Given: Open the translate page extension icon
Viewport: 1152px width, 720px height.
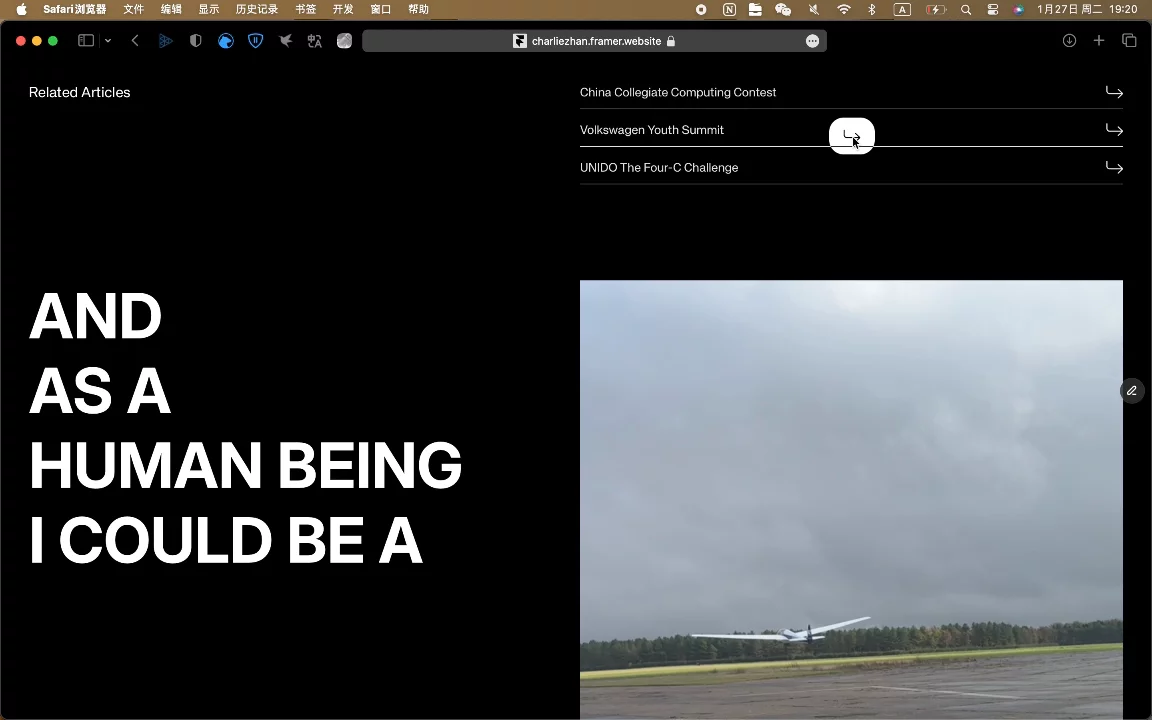Looking at the screenshot, I should 314,41.
